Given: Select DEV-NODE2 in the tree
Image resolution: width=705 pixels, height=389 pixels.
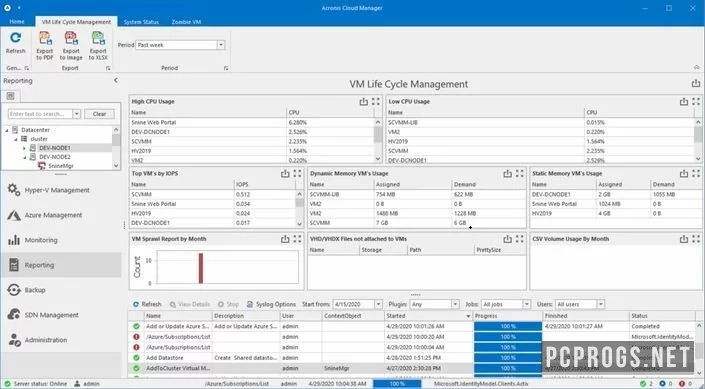Looking at the screenshot, I should (x=54, y=157).
